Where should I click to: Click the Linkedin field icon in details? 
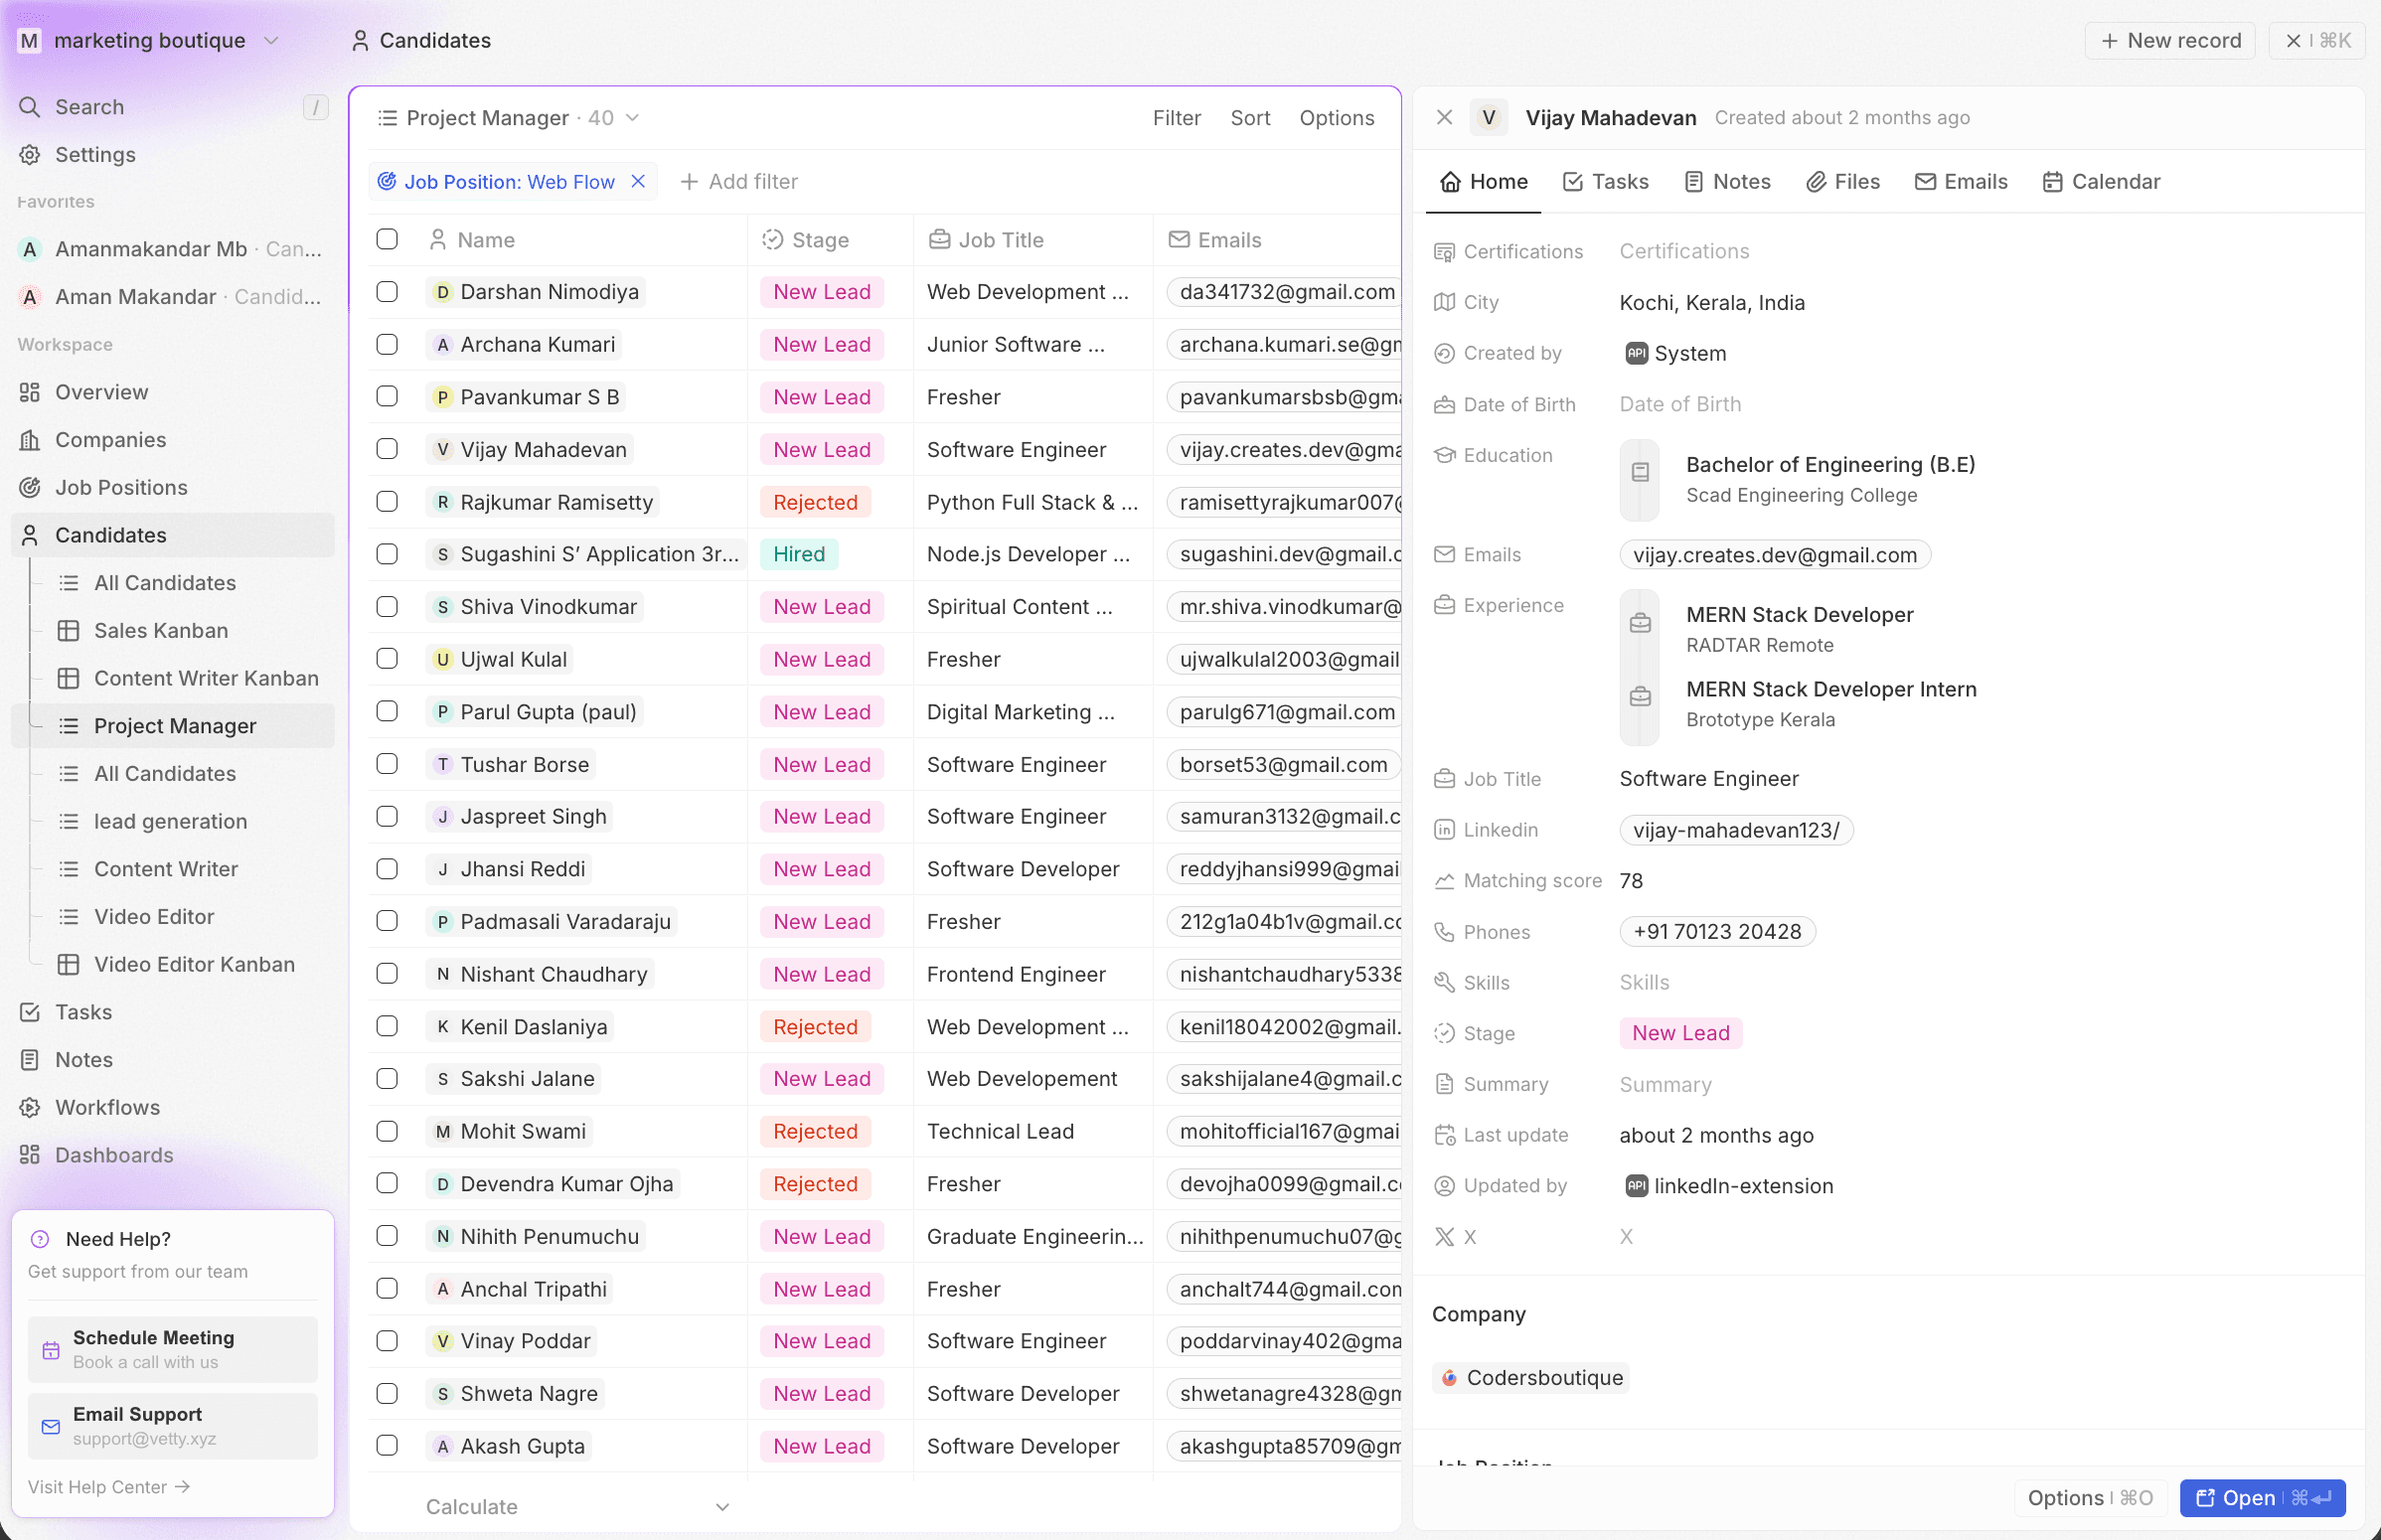1444,830
